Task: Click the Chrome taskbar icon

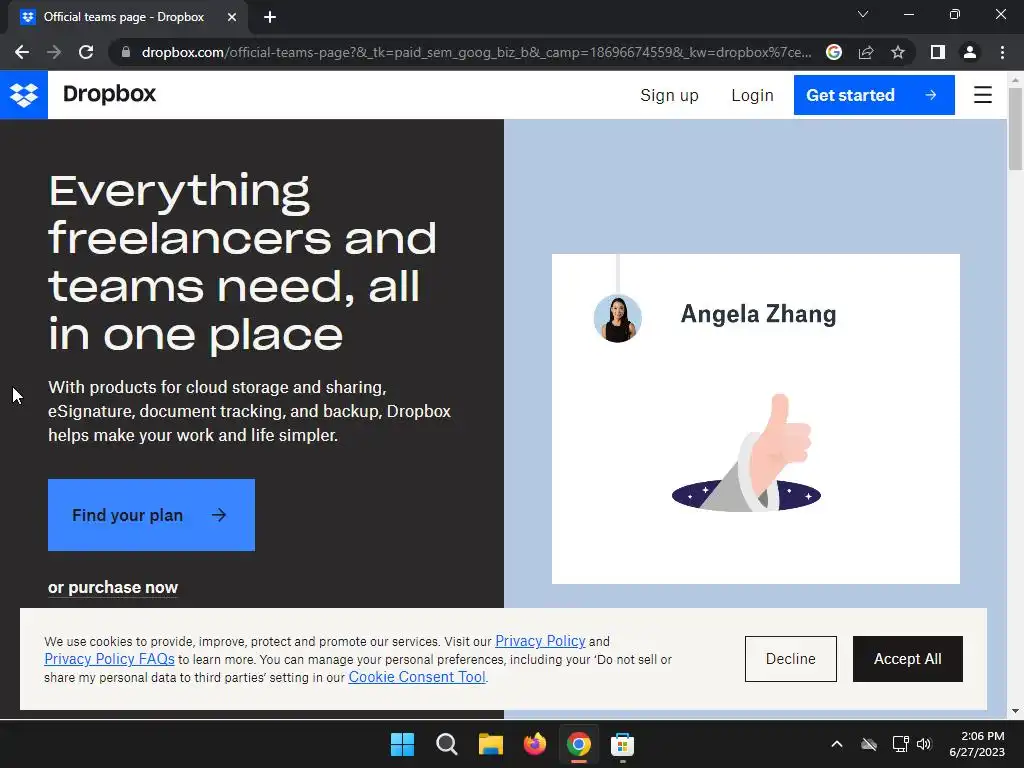Action: click(x=579, y=744)
